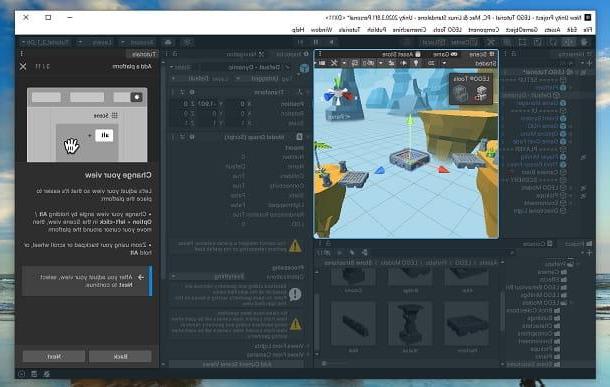Click Add Current Scene Views button
Viewport: 610px width, 387px height.
(237, 364)
